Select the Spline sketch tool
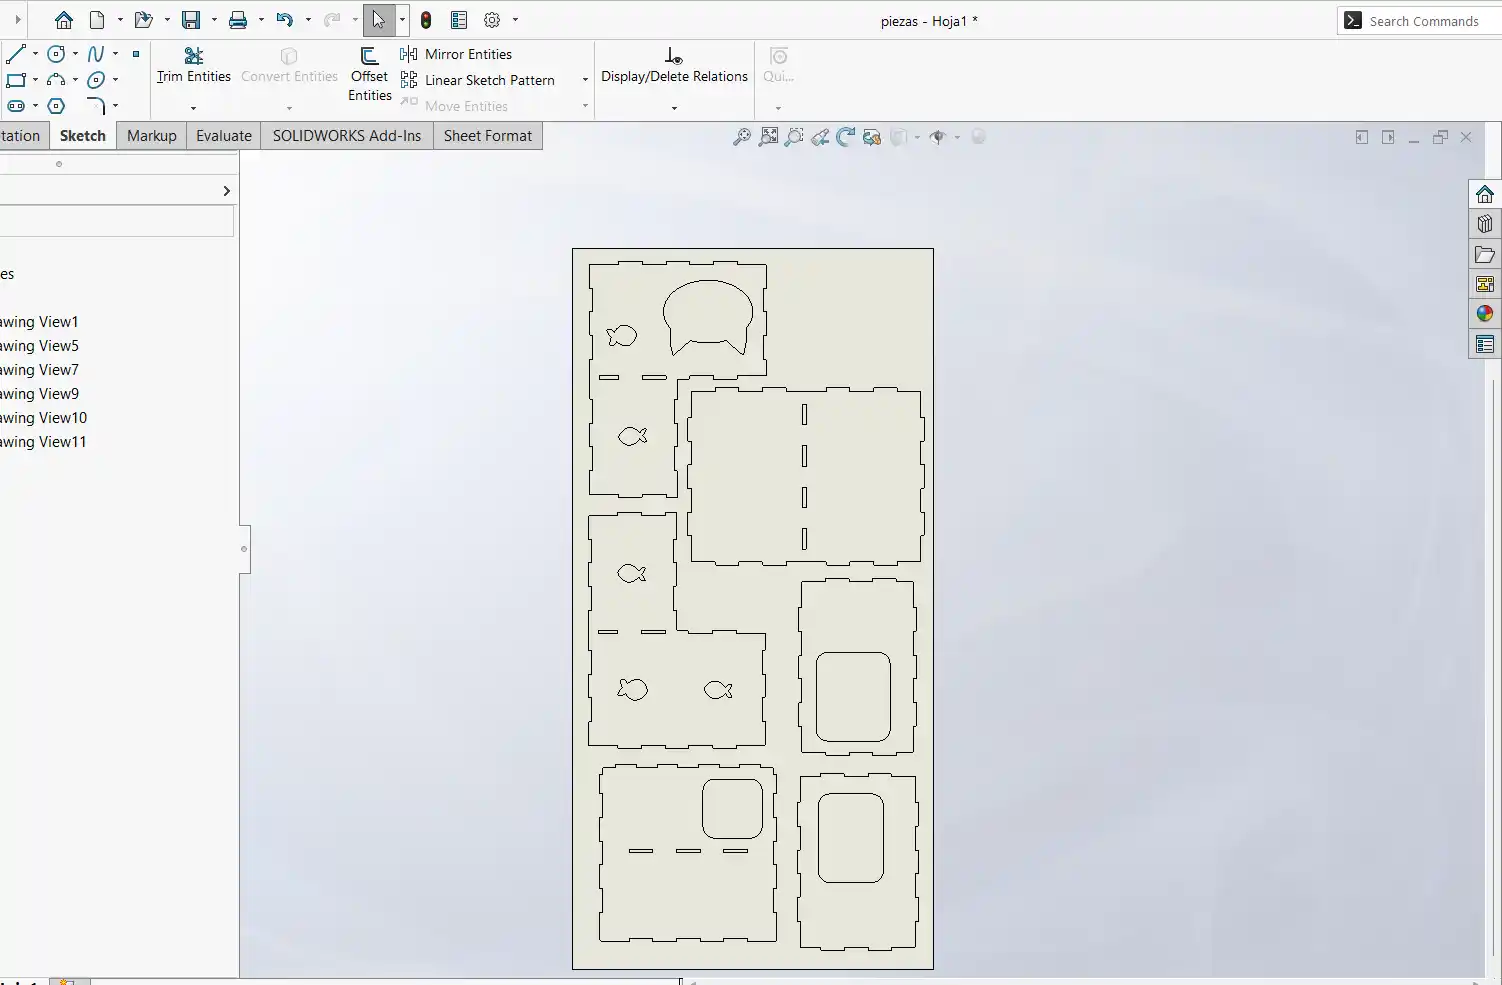The image size is (1502, 985). (96, 54)
